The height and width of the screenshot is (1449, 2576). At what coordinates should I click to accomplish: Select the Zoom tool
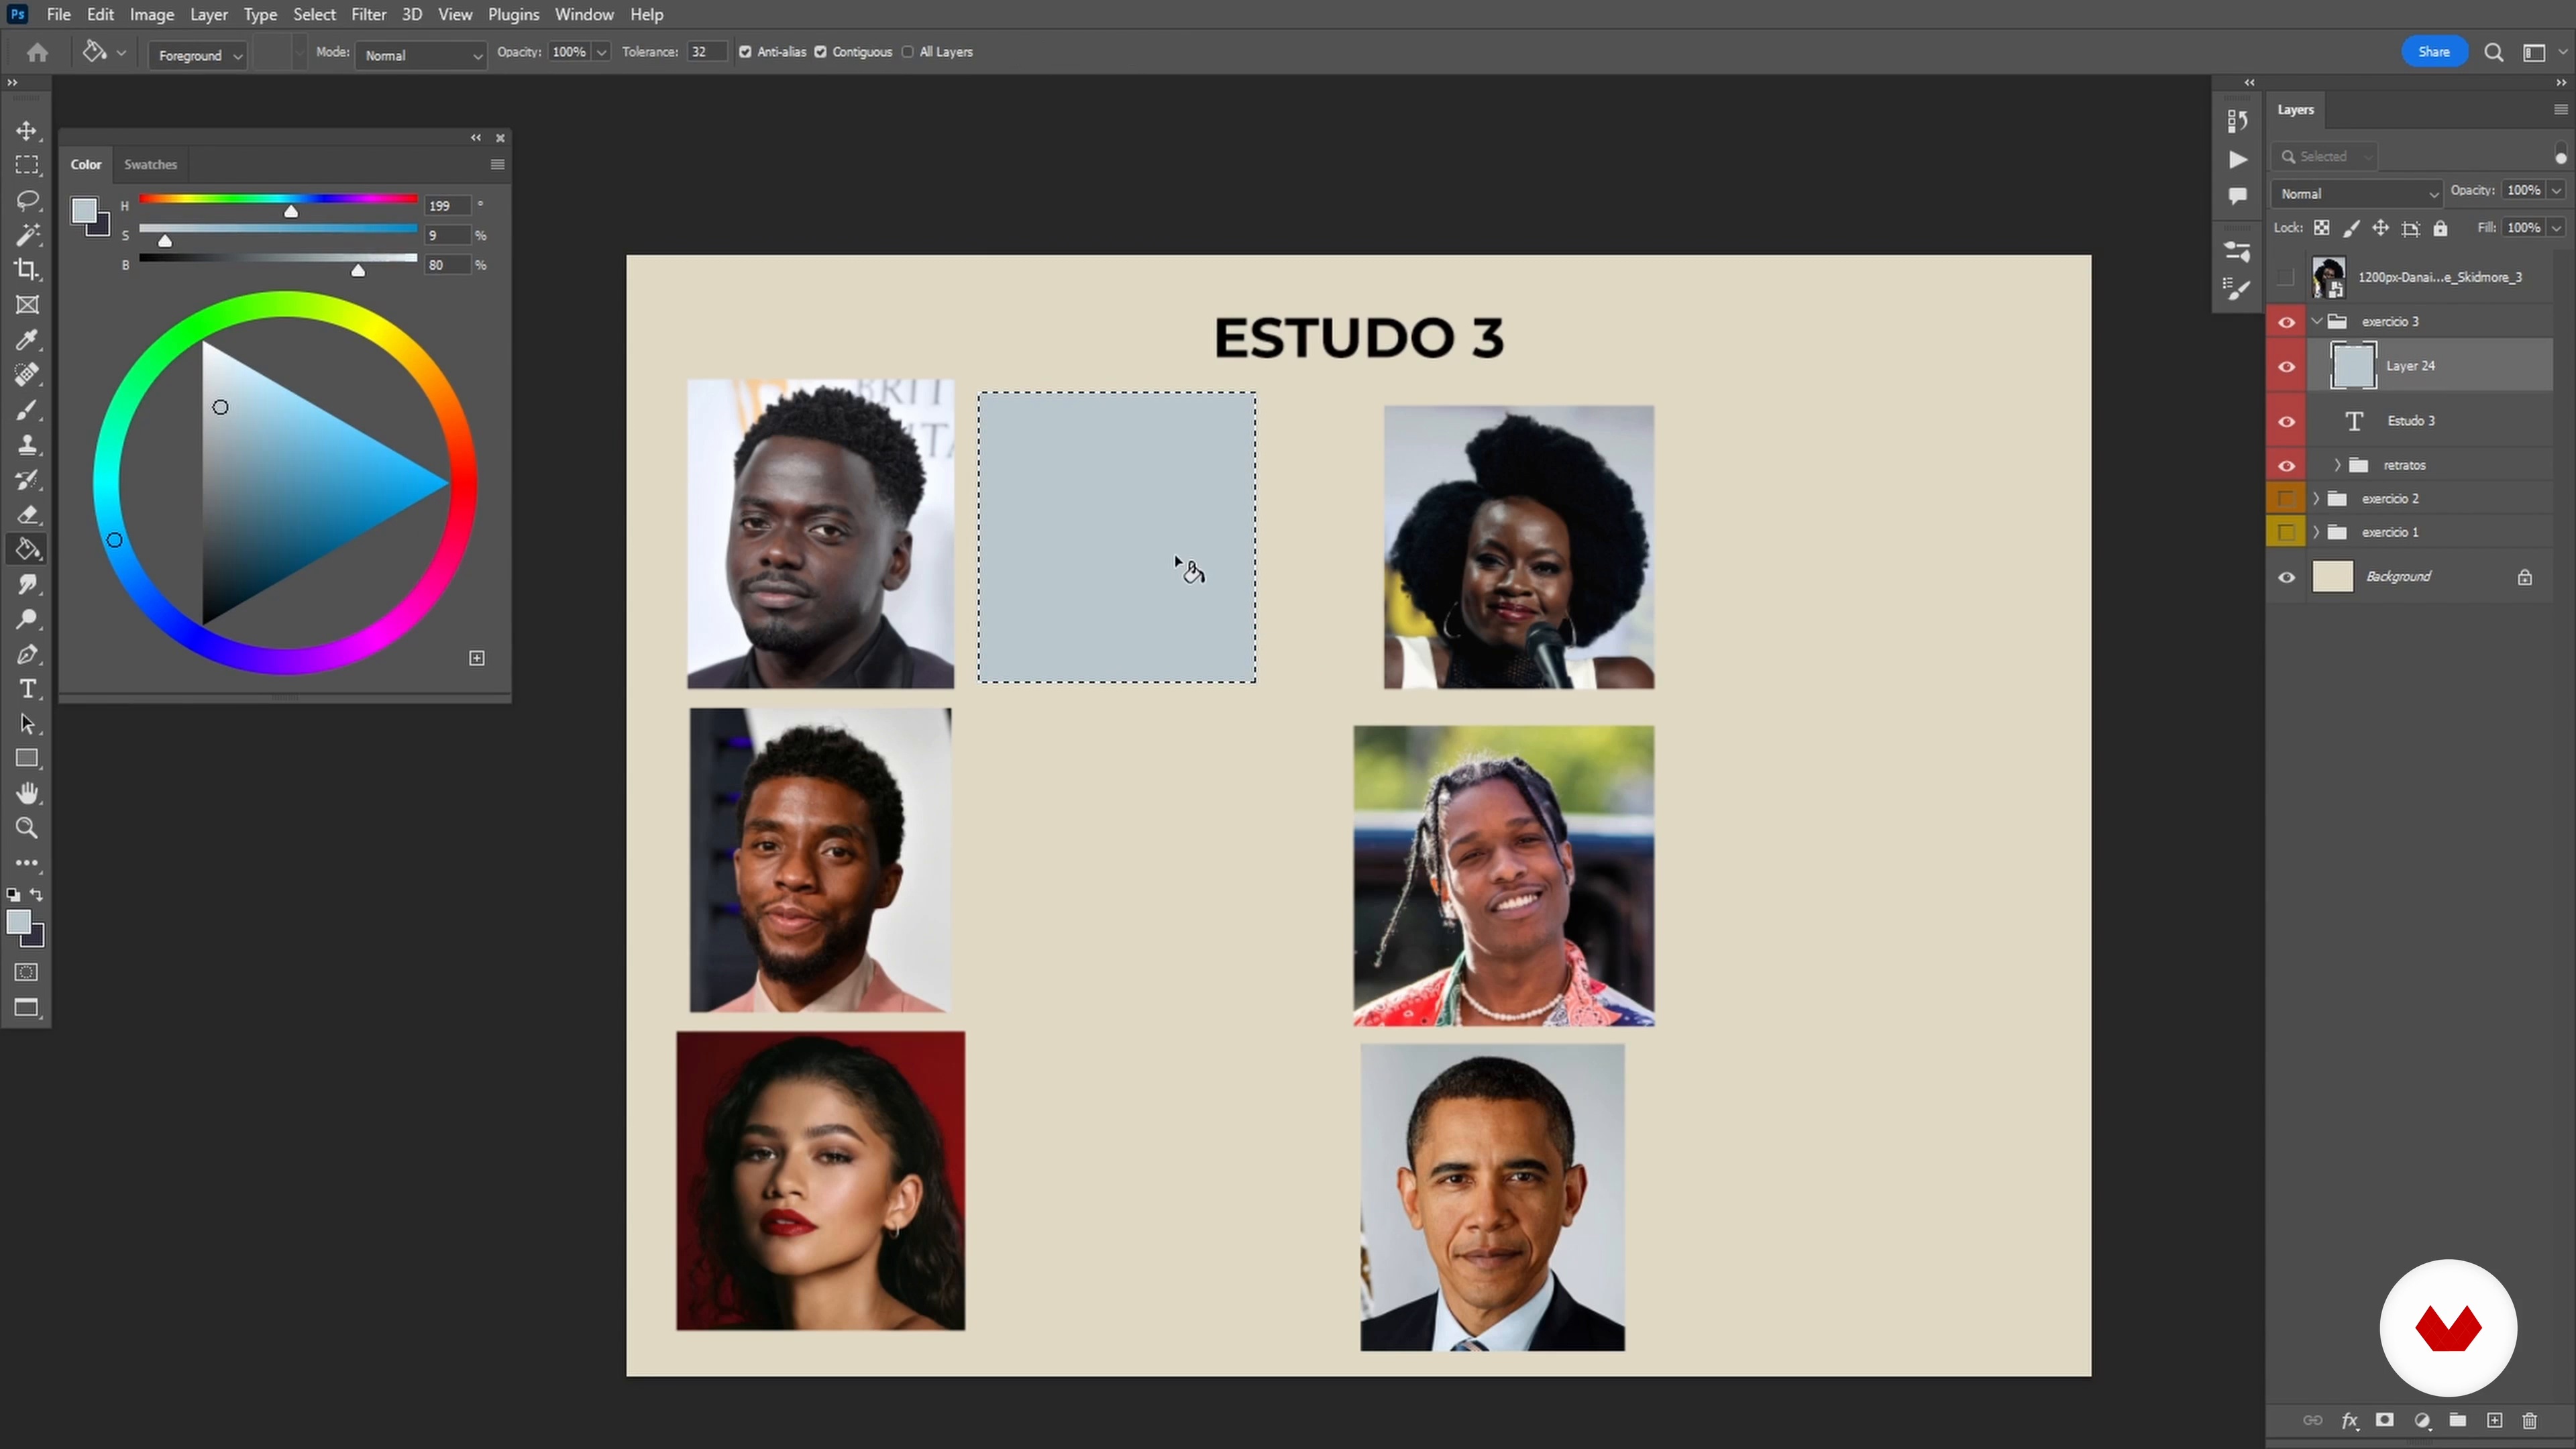click(x=27, y=828)
